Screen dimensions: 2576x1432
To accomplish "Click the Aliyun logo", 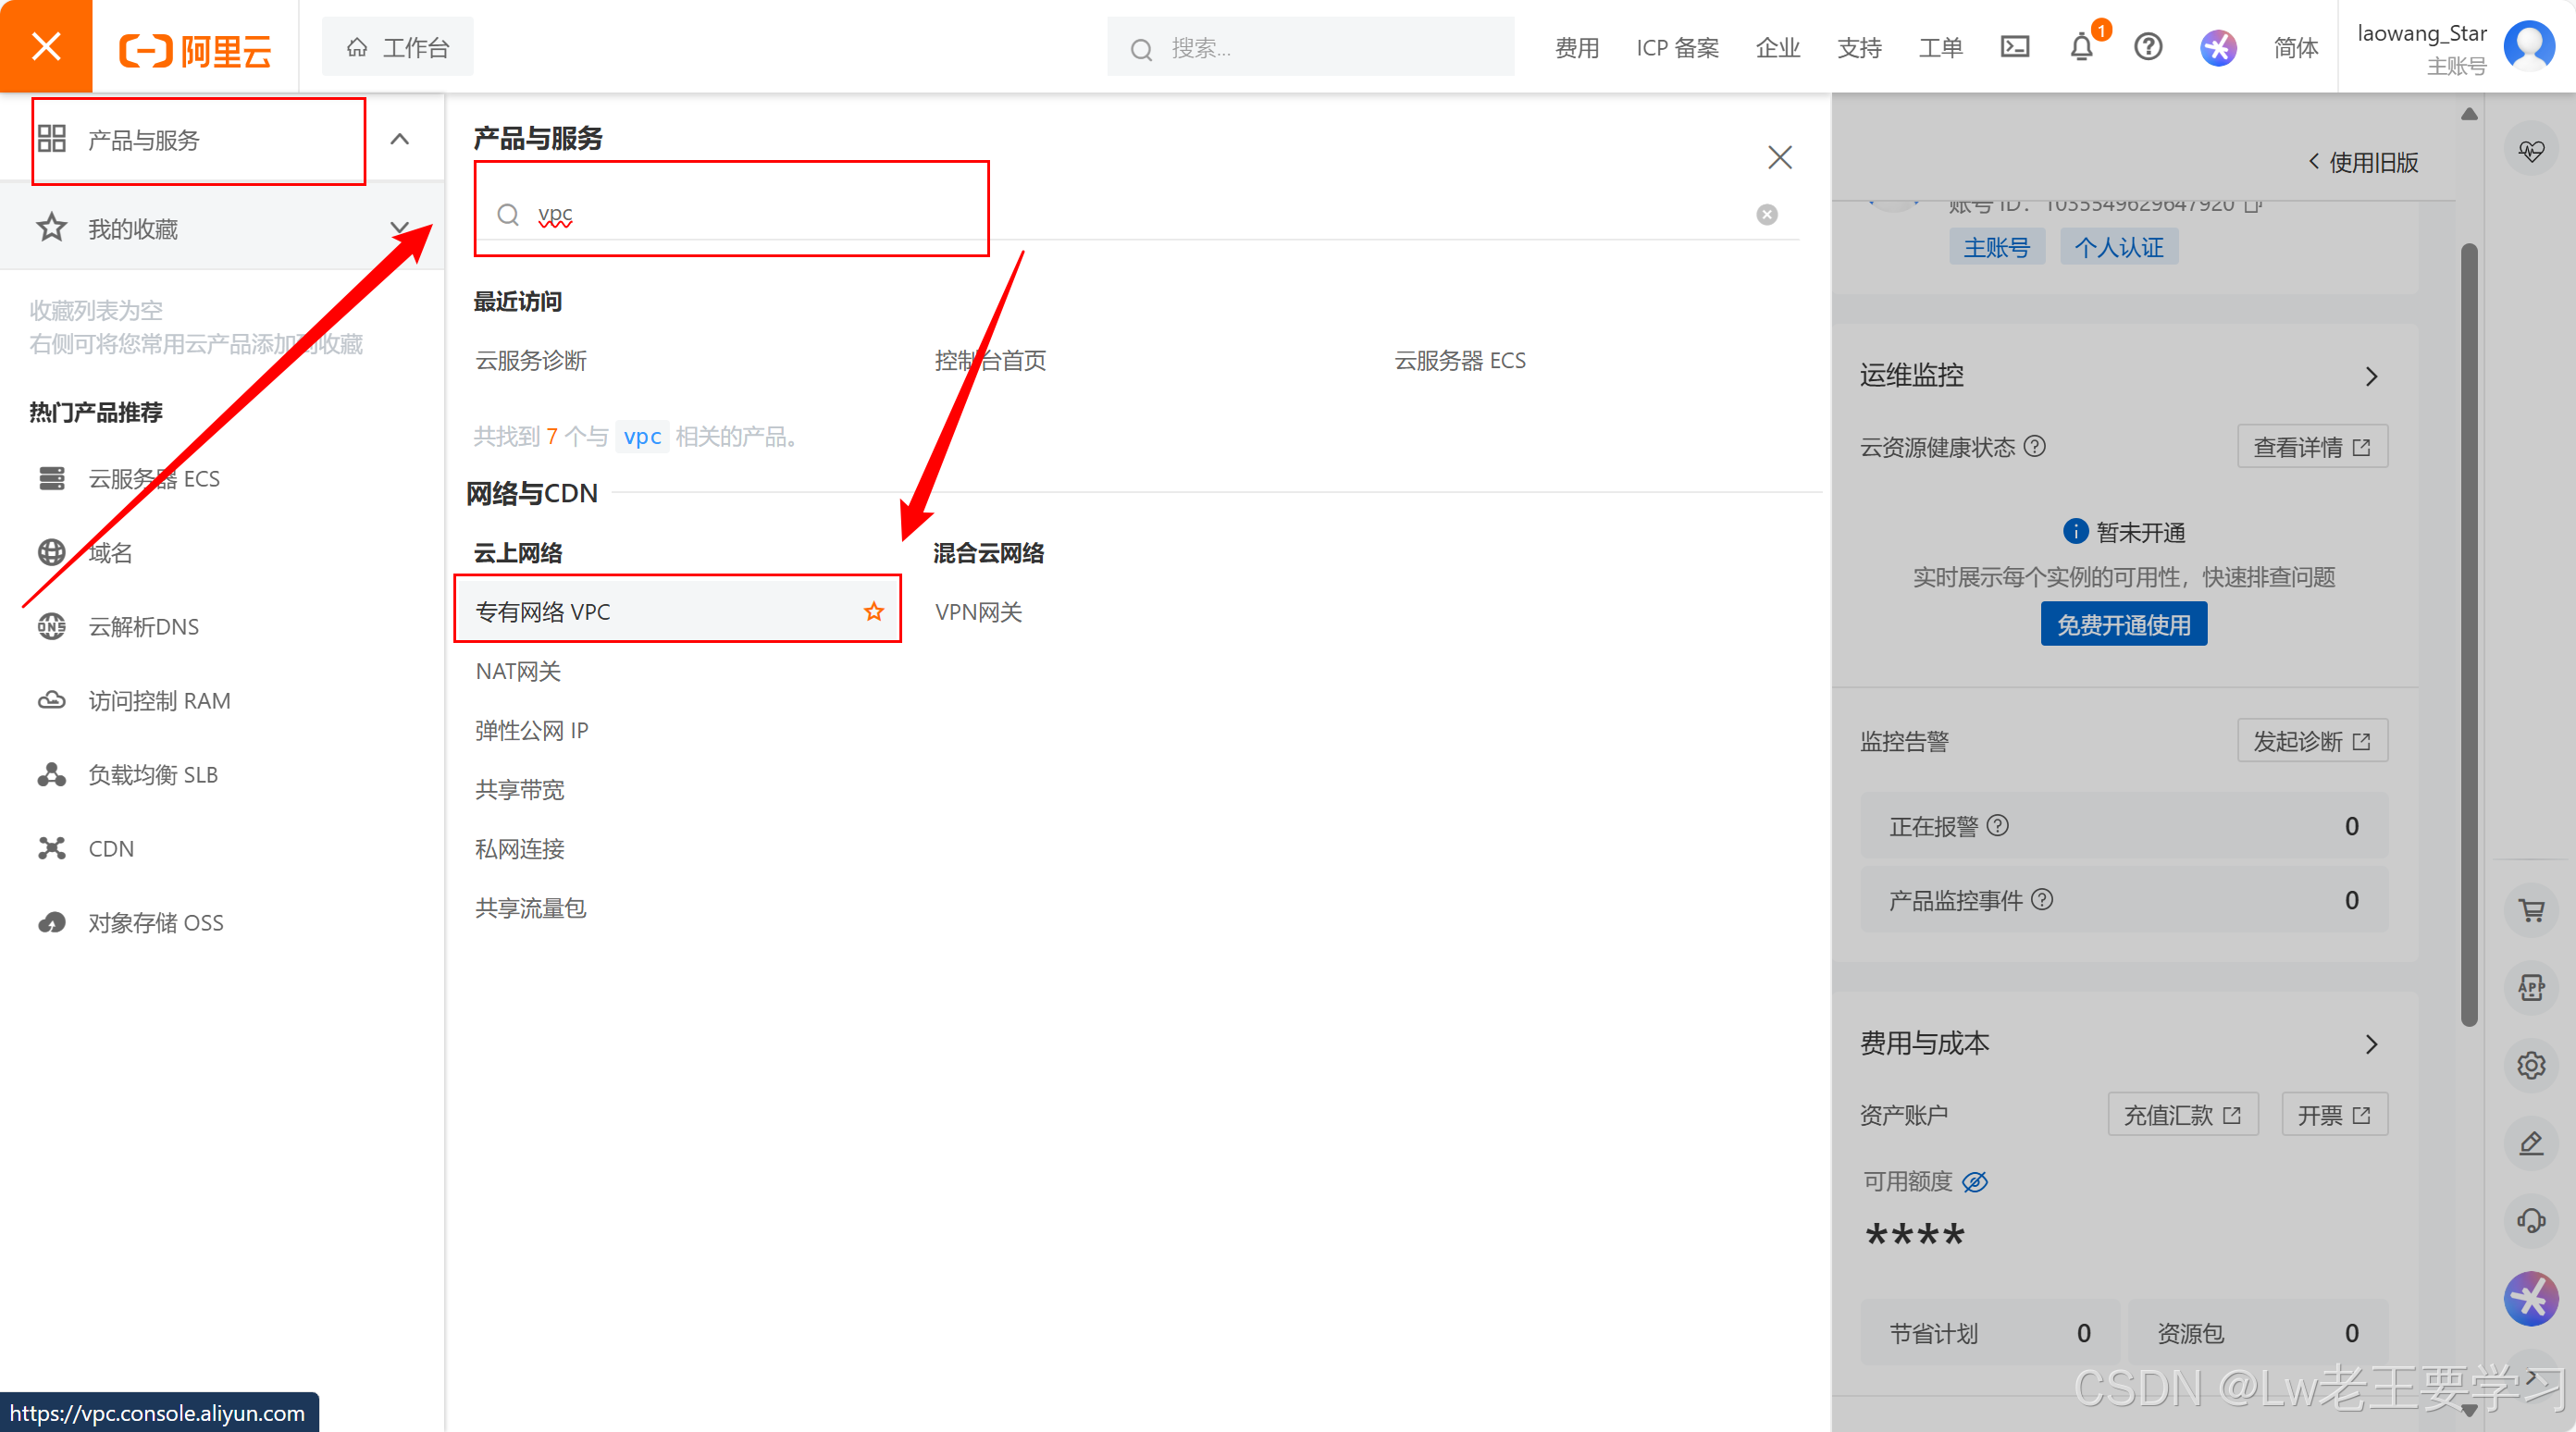I will (195, 48).
